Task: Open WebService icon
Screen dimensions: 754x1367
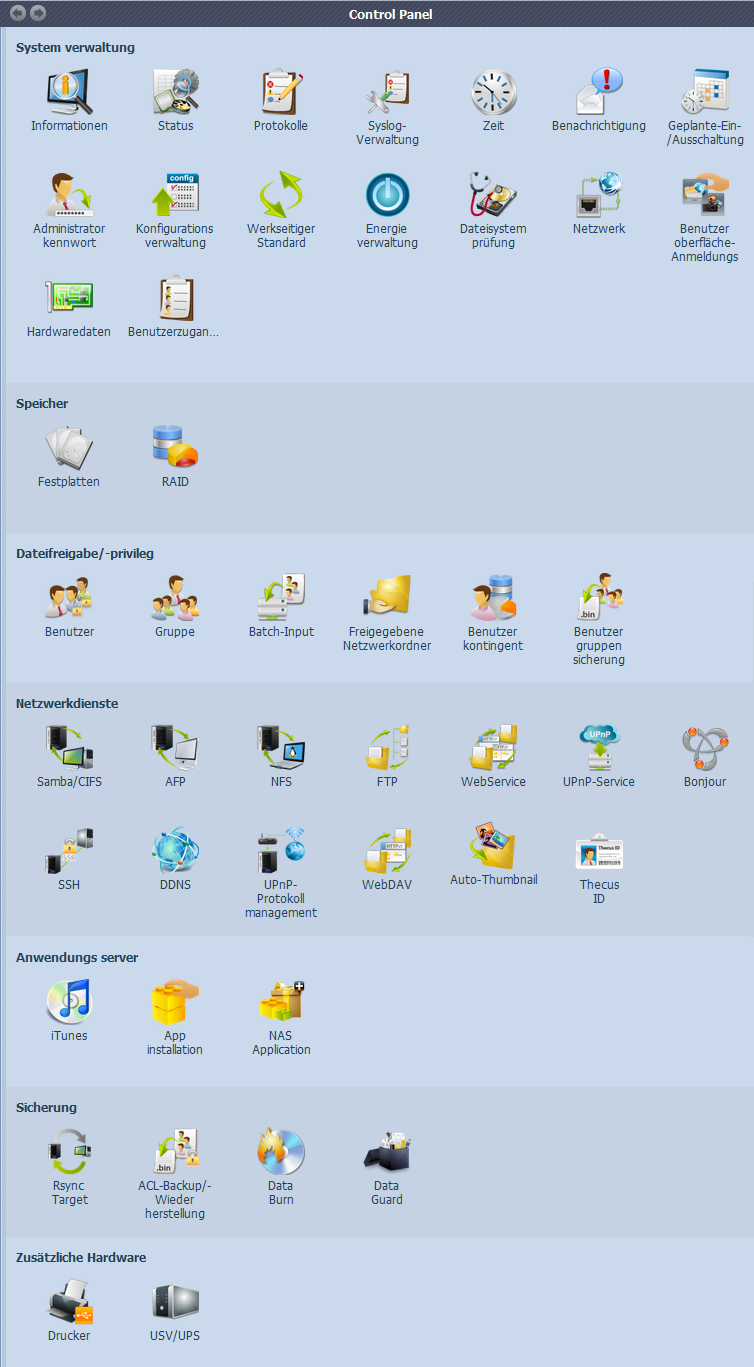Action: 494,749
